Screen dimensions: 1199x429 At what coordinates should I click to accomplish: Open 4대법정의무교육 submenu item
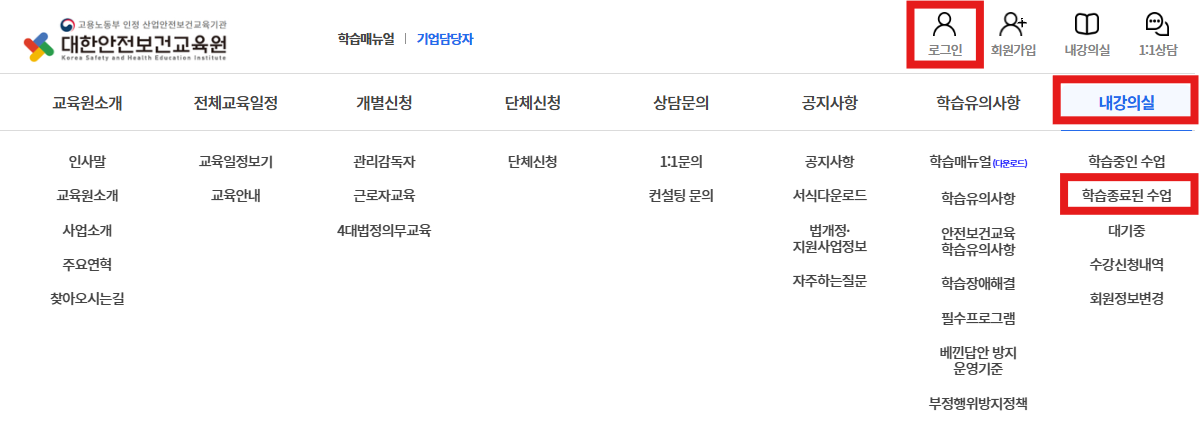(385, 230)
